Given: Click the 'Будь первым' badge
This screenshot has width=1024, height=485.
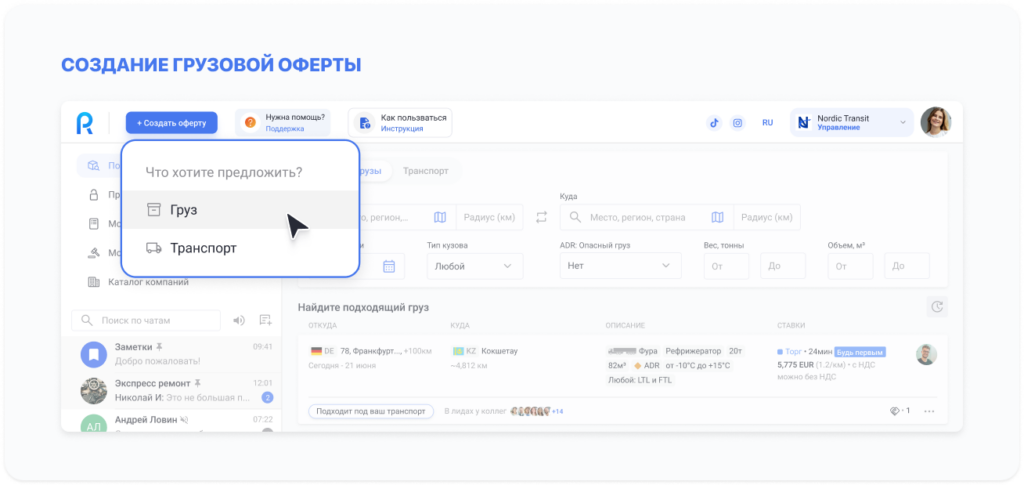Looking at the screenshot, I should (x=860, y=352).
